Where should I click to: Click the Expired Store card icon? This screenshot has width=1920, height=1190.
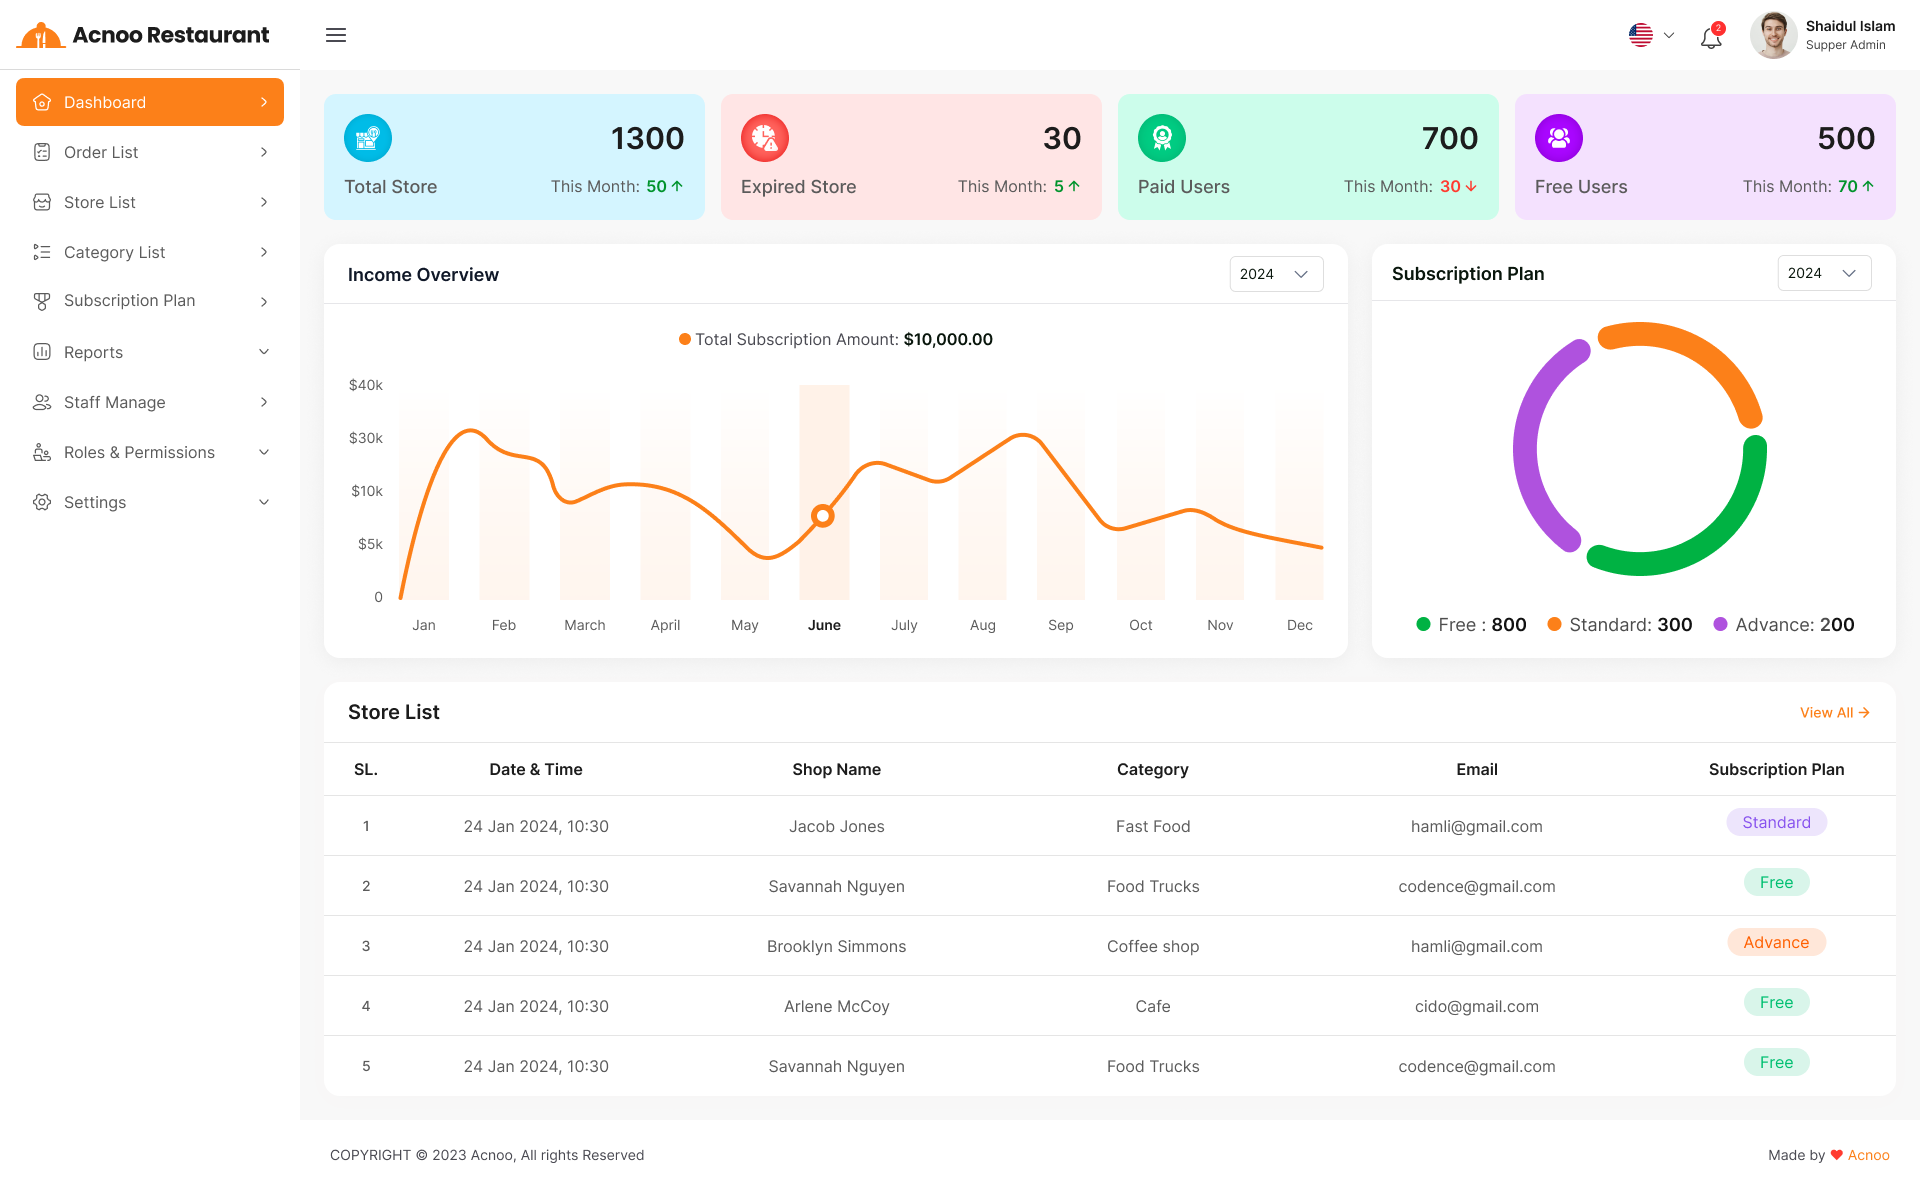coord(765,138)
